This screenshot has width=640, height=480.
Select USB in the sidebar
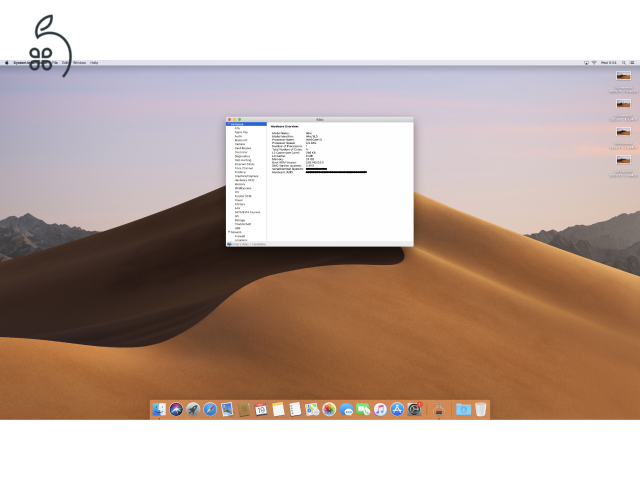click(x=238, y=228)
